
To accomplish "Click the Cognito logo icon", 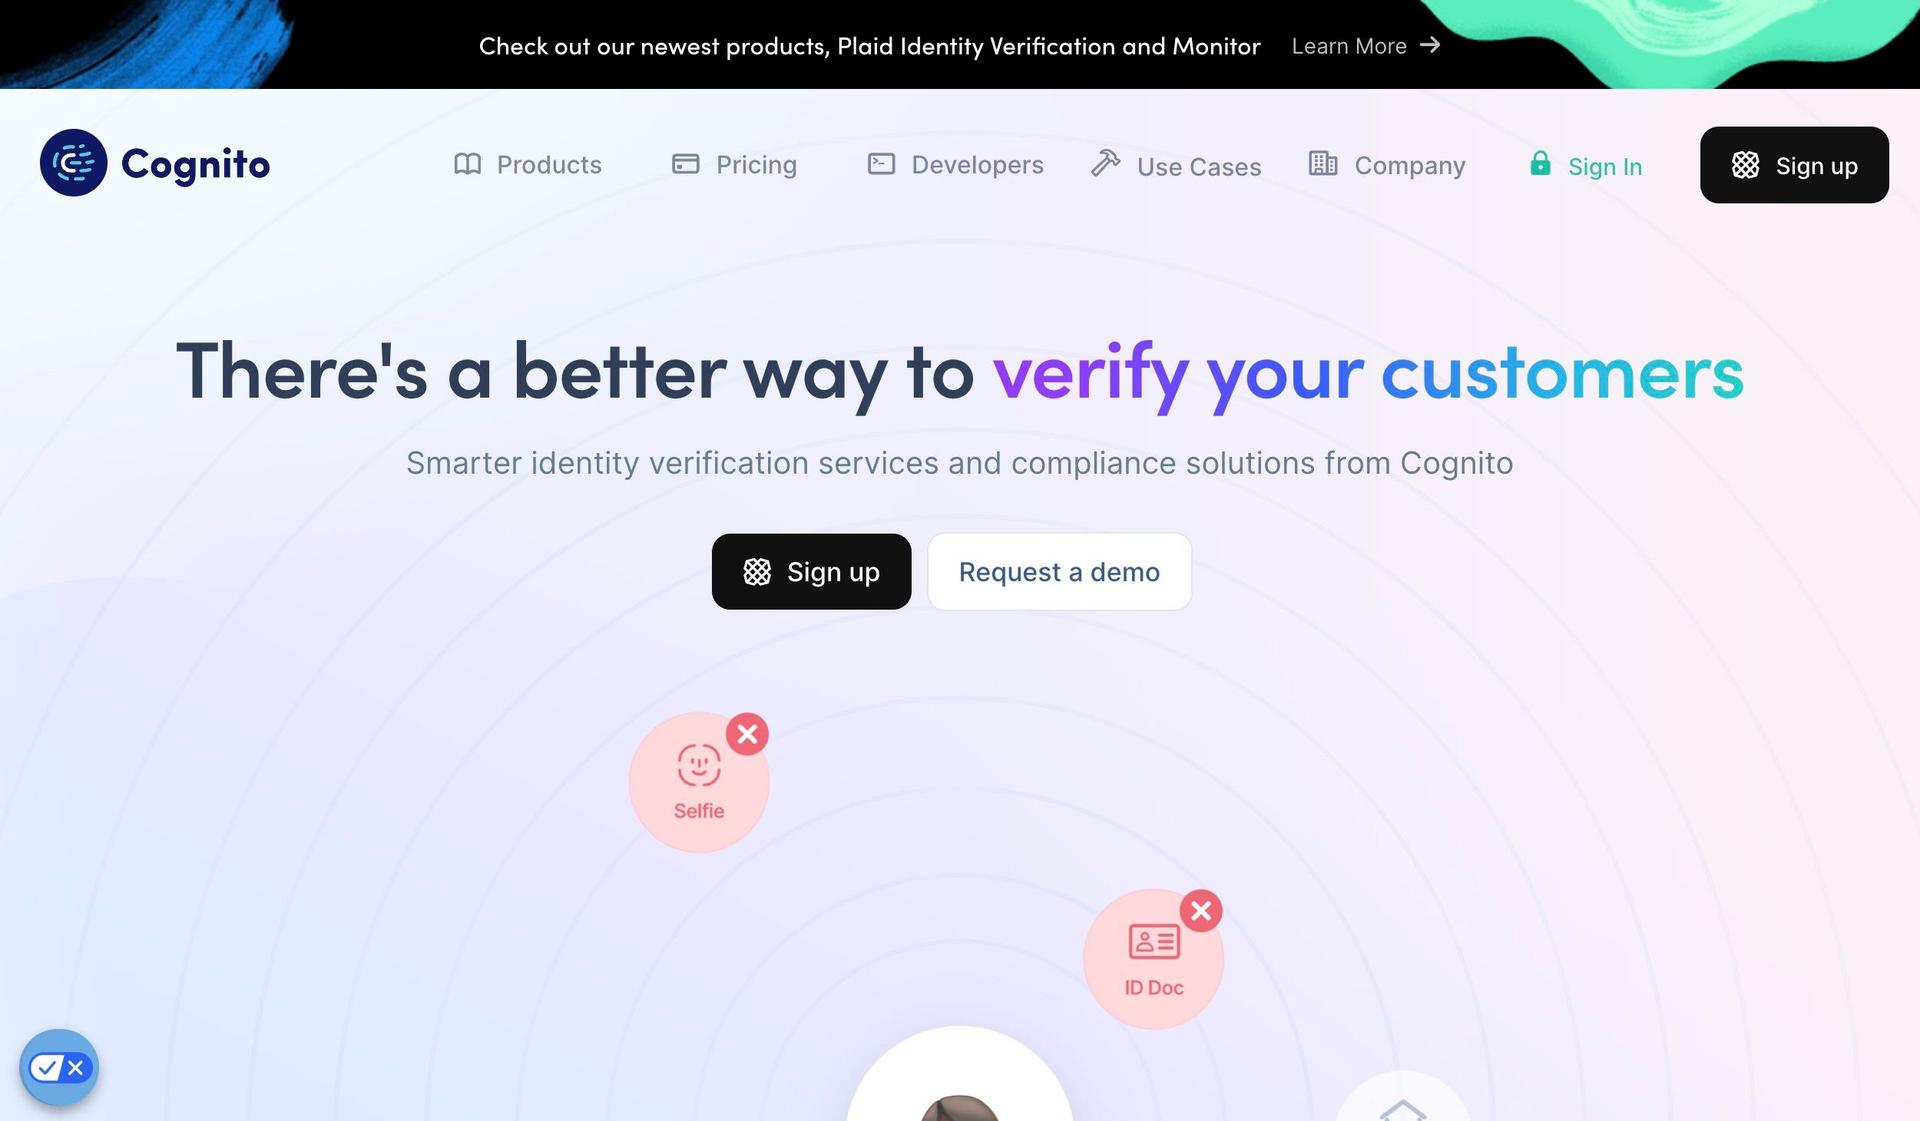I will [x=73, y=161].
